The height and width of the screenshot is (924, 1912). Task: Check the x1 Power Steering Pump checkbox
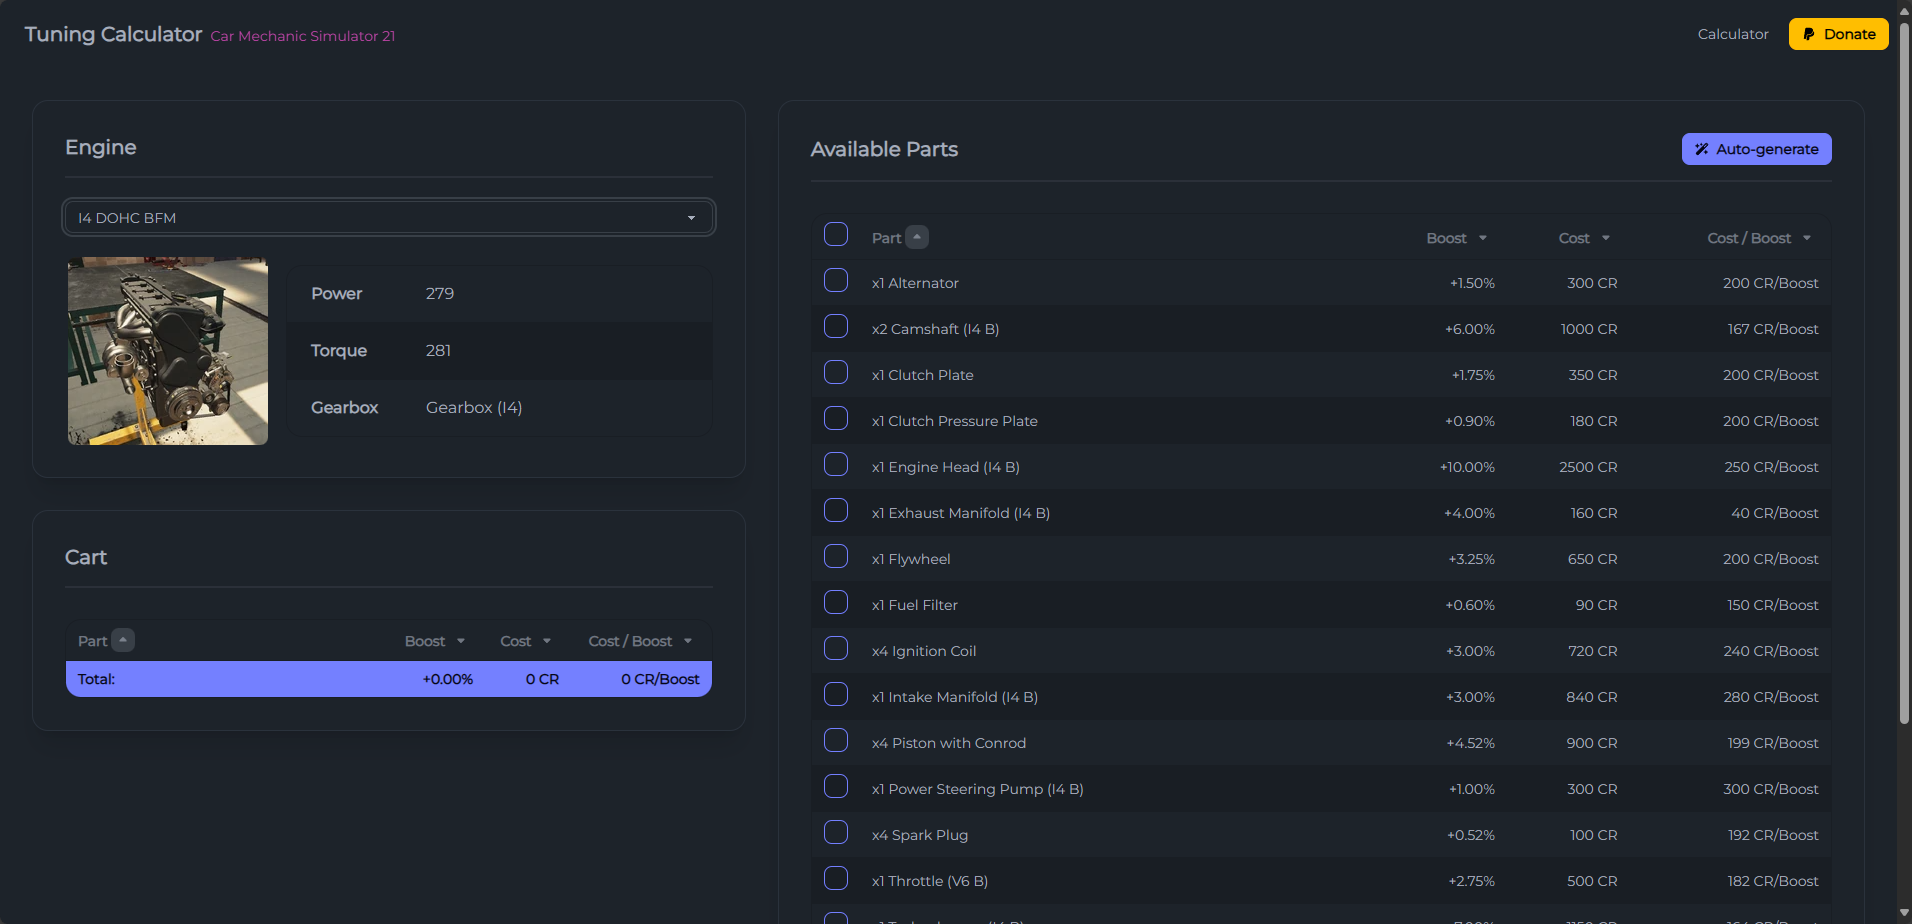836,786
